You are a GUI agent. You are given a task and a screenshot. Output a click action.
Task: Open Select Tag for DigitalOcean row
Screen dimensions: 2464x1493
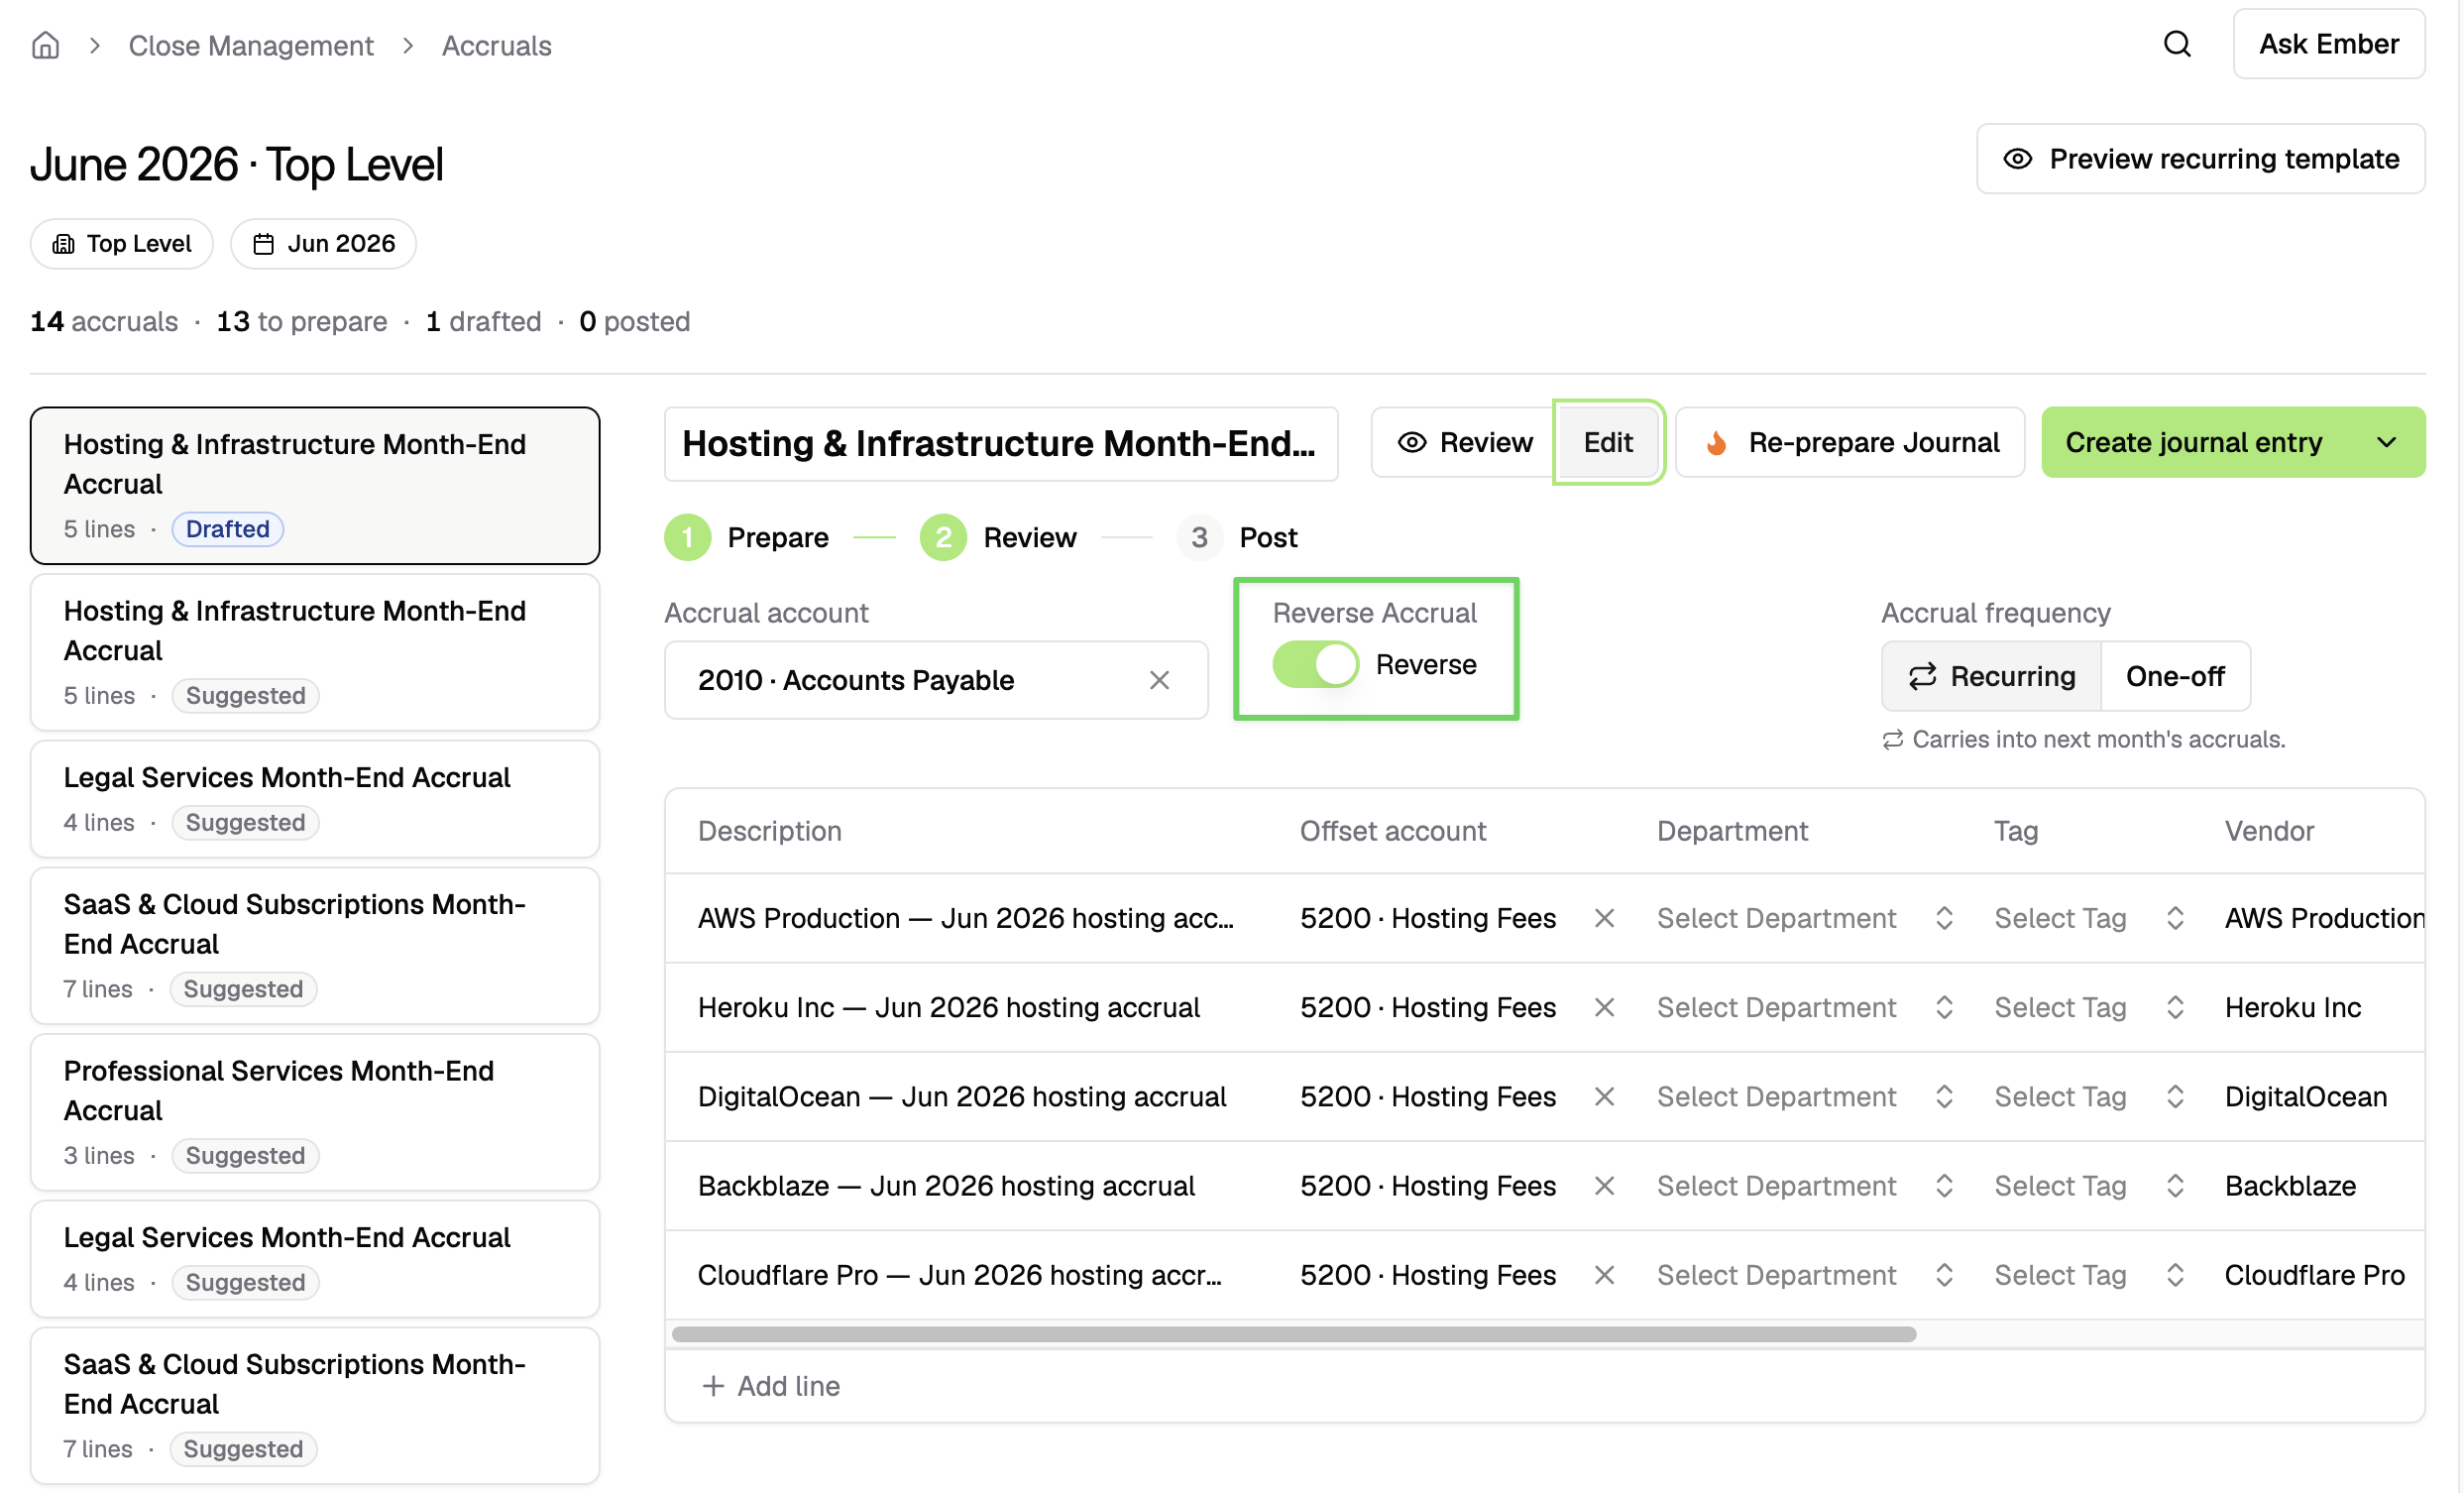tap(2089, 1097)
